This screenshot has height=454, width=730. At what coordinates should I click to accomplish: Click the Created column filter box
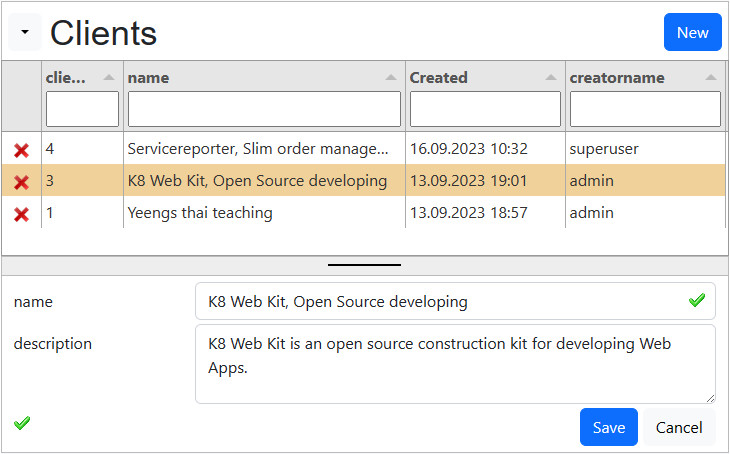[485, 109]
